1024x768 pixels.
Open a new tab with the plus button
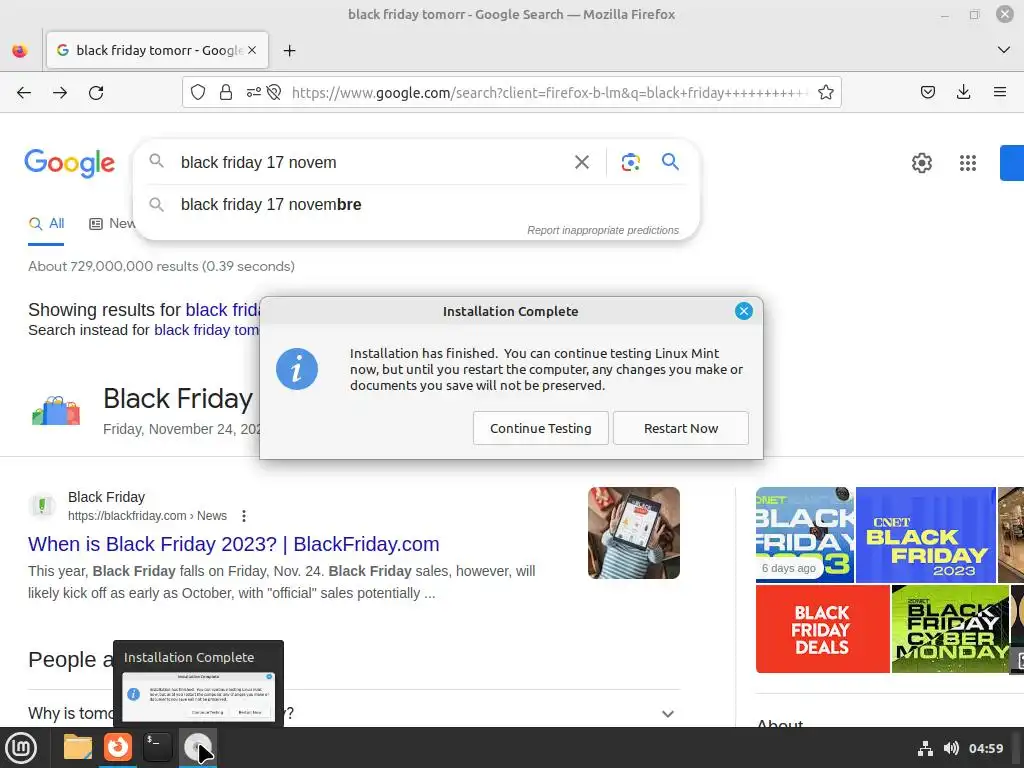click(289, 50)
